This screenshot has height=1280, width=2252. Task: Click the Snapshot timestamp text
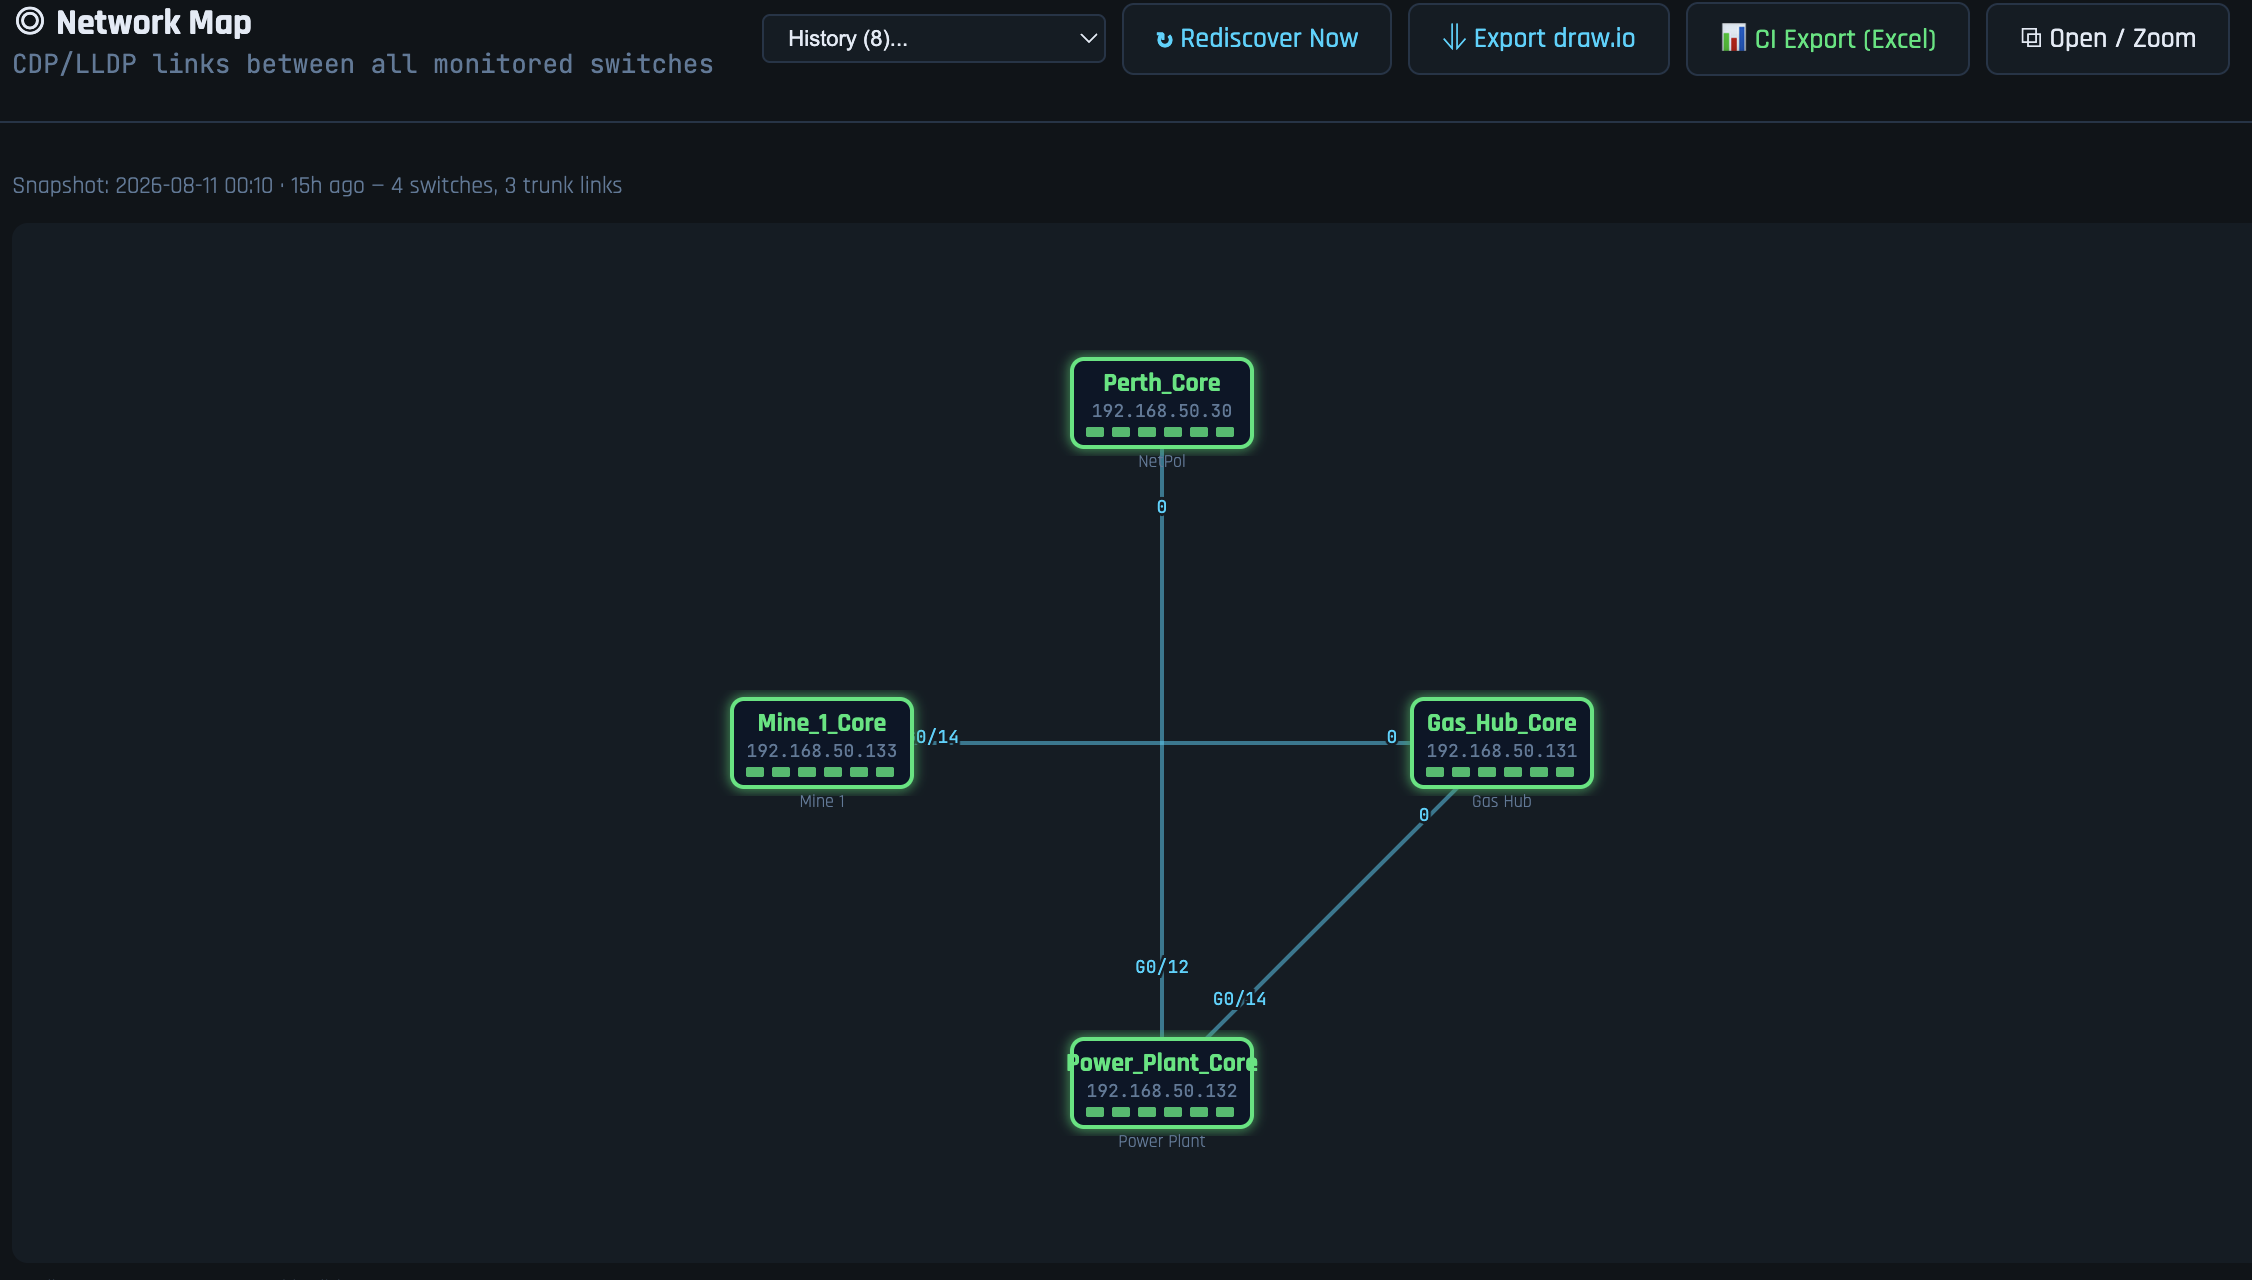coord(317,186)
